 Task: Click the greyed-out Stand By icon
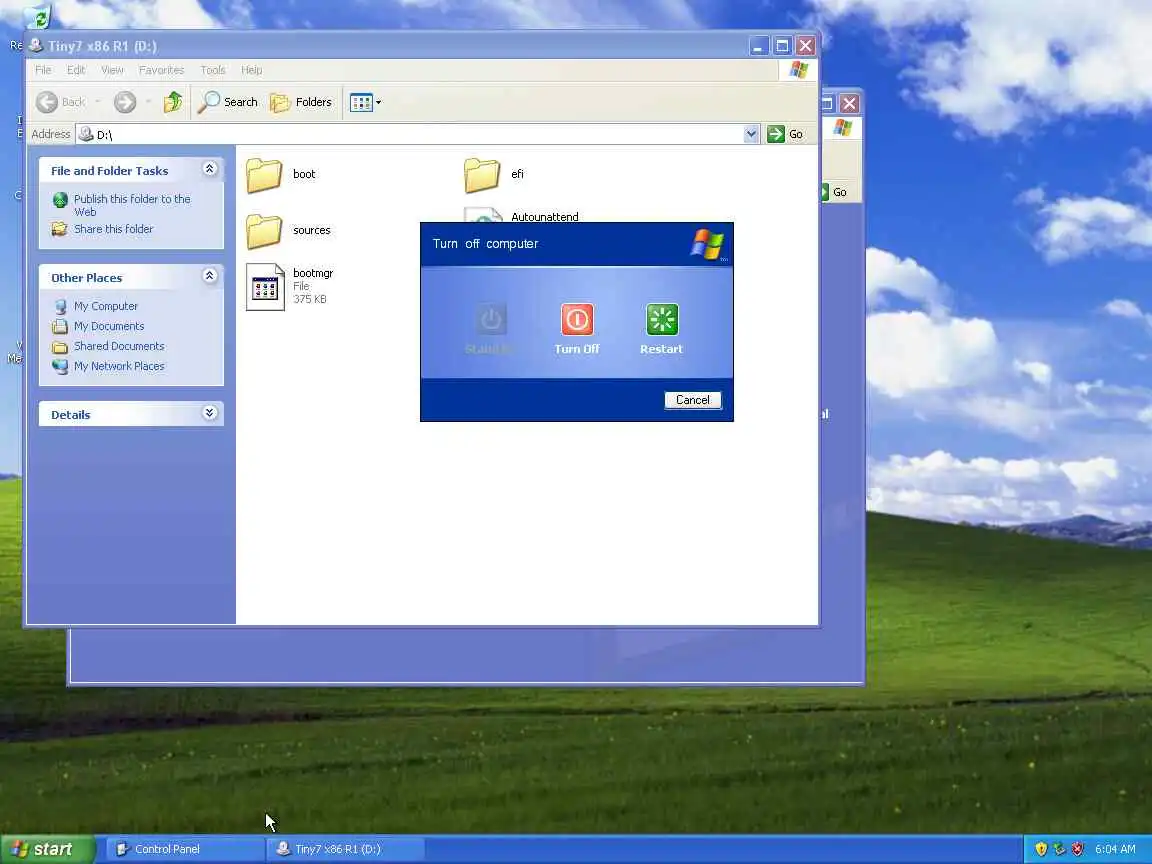pos(491,320)
